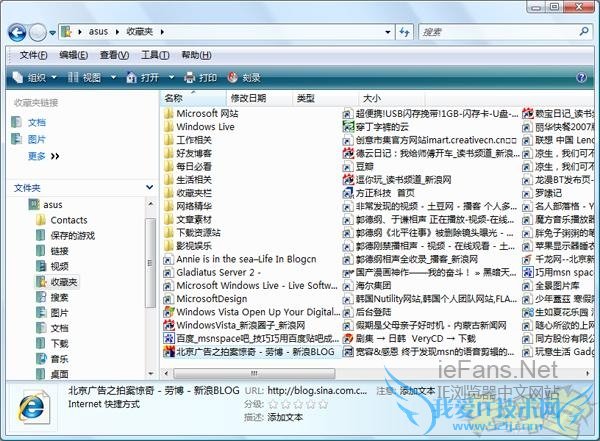
Task: Click 添加文本 next to 描述
Action: [285, 417]
